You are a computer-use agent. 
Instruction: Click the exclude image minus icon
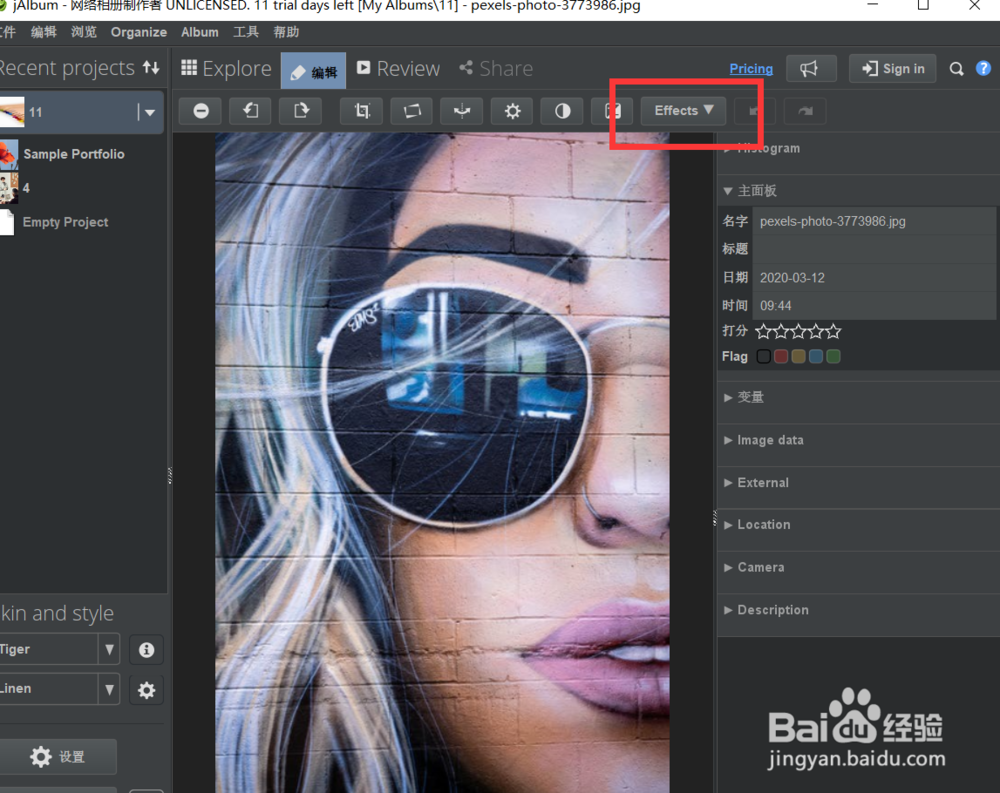(201, 111)
